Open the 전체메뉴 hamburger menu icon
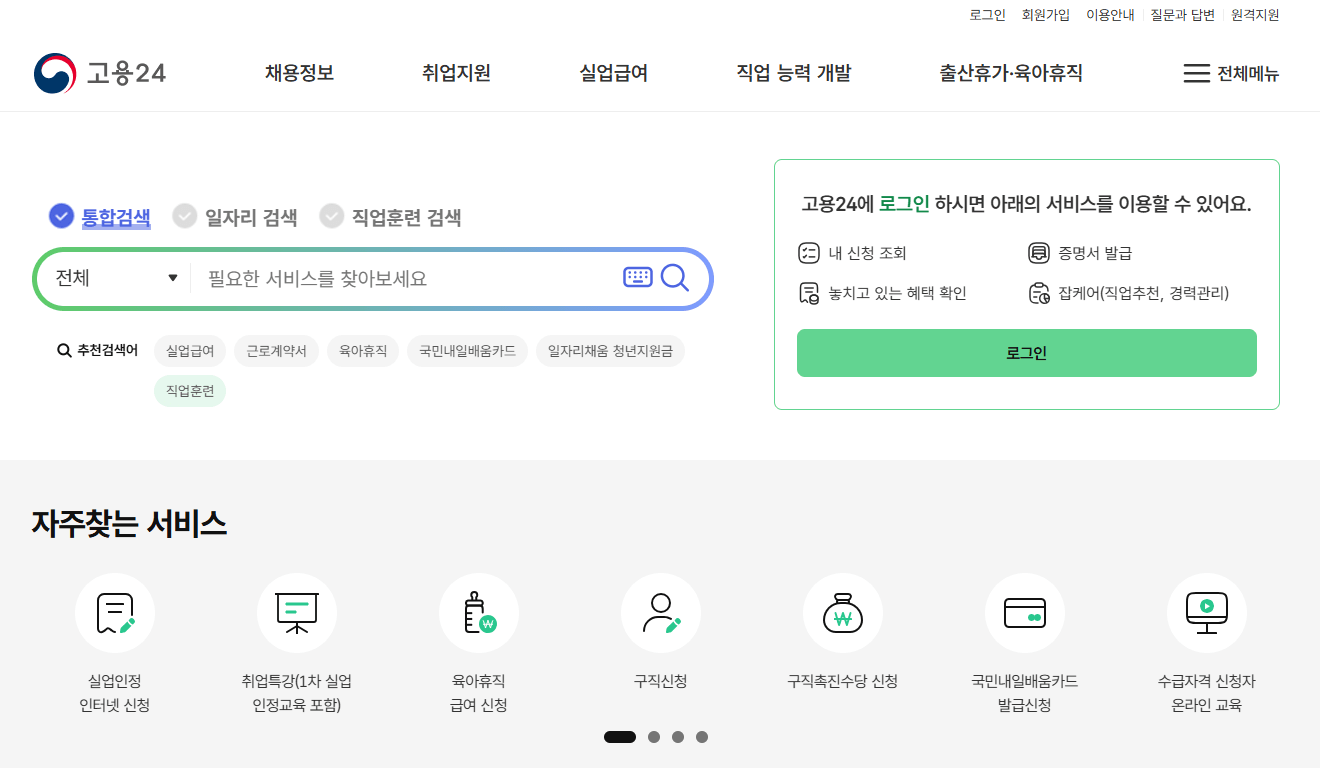Screen dimensions: 1320x769 click(1196, 73)
